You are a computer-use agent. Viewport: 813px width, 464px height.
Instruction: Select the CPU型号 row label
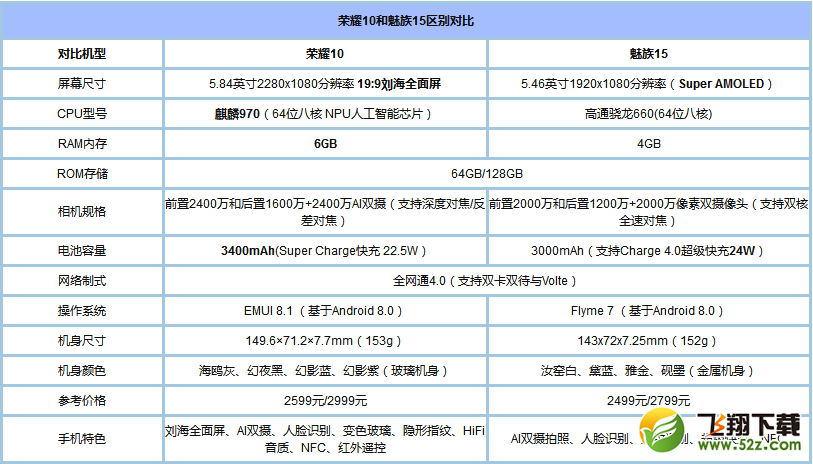pos(82,114)
